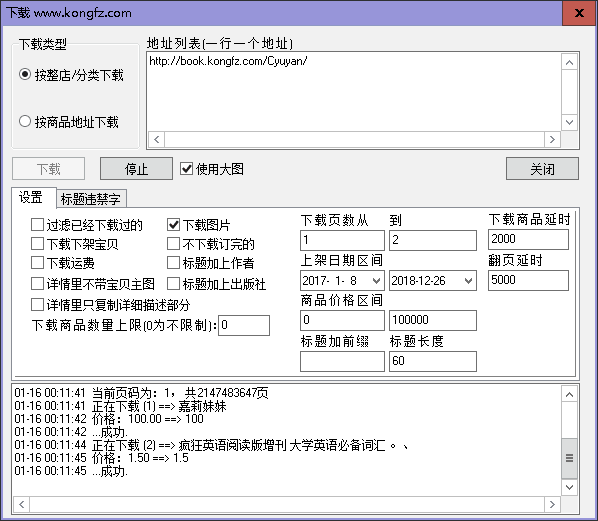Click the minimum price field
The height and width of the screenshot is (521, 598).
click(x=342, y=320)
